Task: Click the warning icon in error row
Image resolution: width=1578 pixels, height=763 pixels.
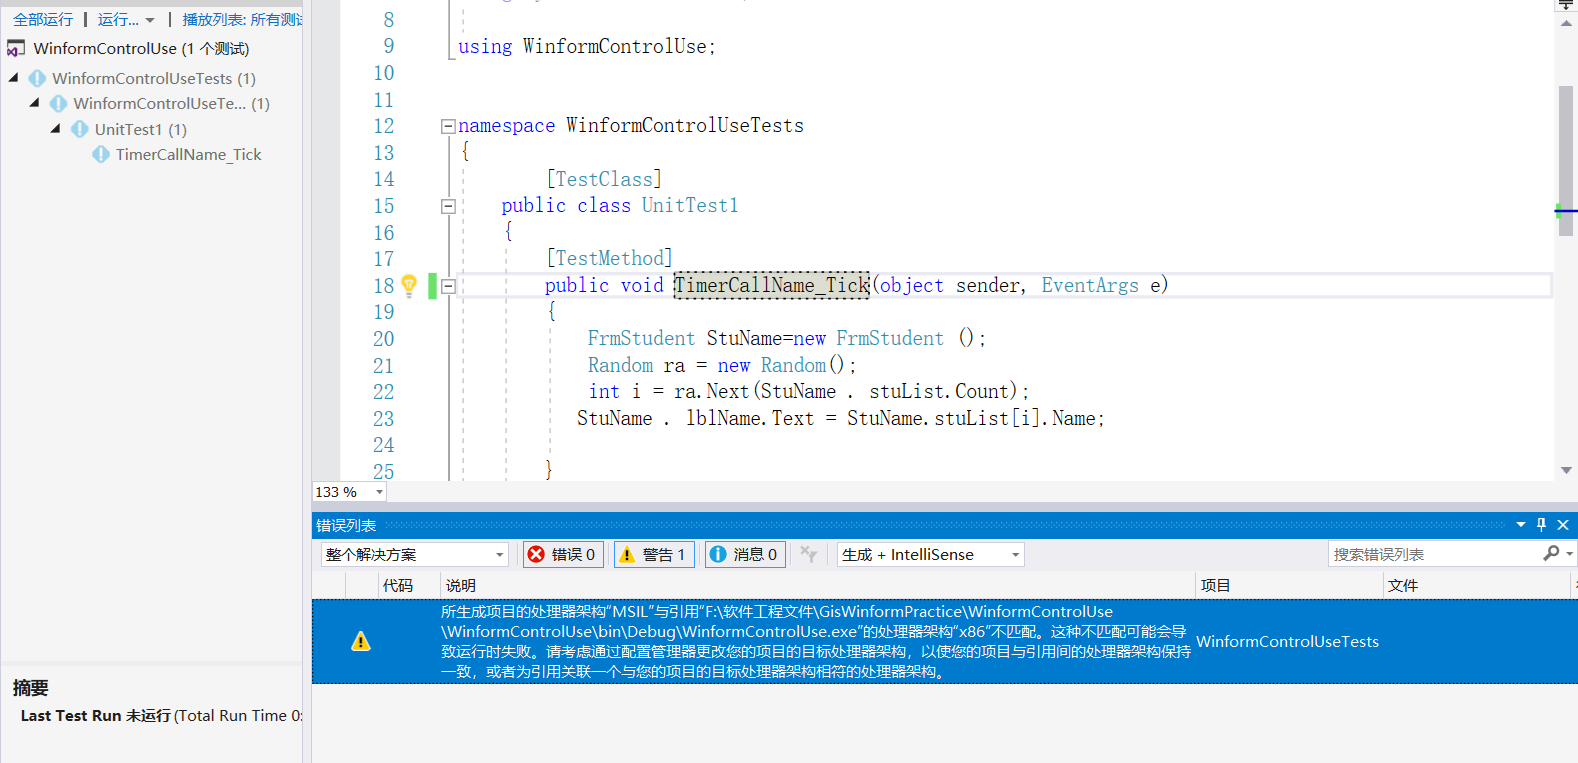Action: point(361,642)
